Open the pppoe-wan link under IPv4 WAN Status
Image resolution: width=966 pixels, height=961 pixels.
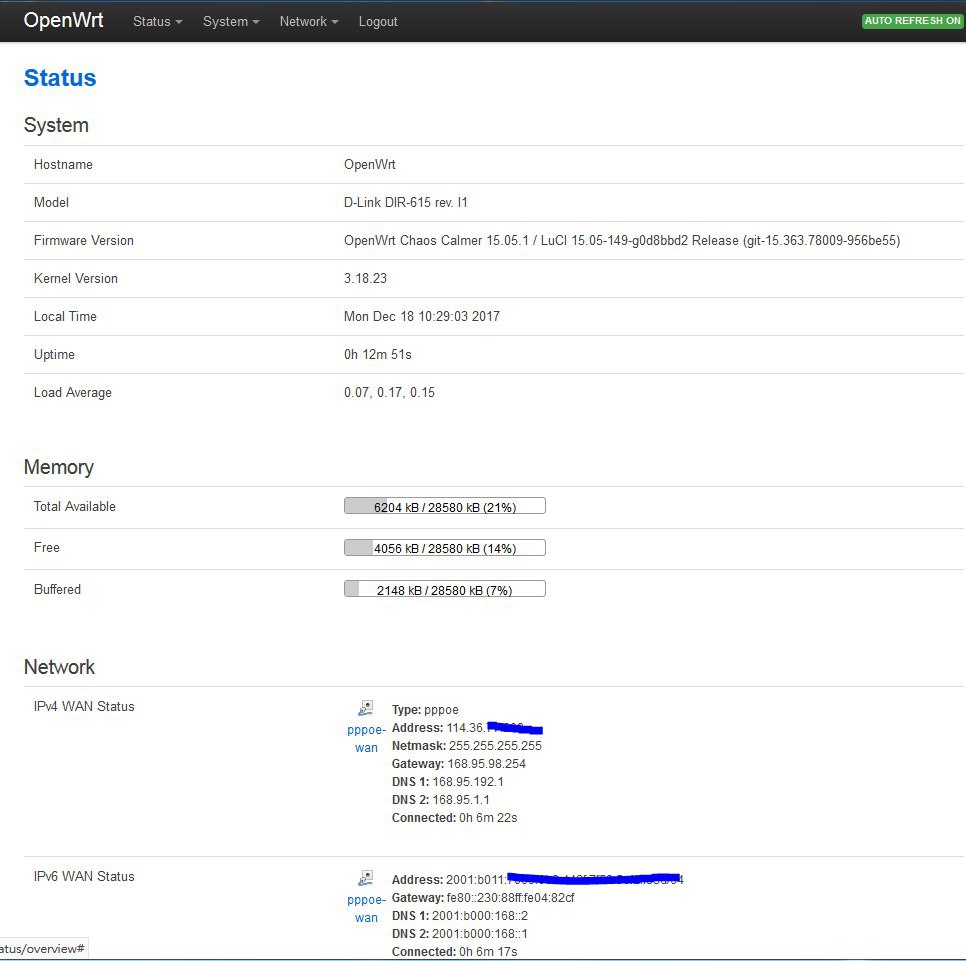[366, 739]
